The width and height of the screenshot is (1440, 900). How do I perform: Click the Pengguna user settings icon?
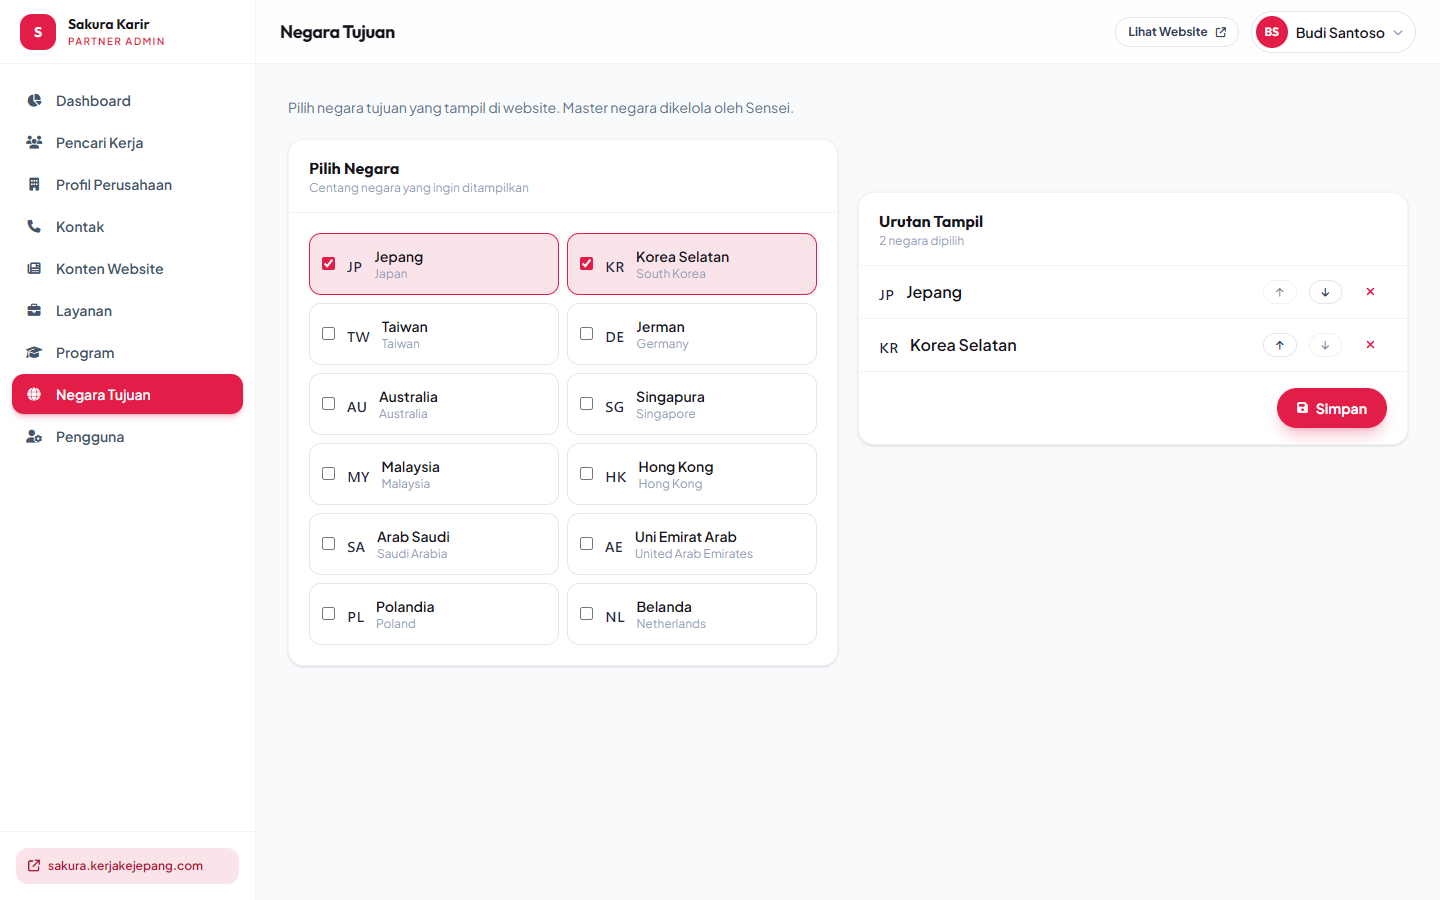pos(34,437)
